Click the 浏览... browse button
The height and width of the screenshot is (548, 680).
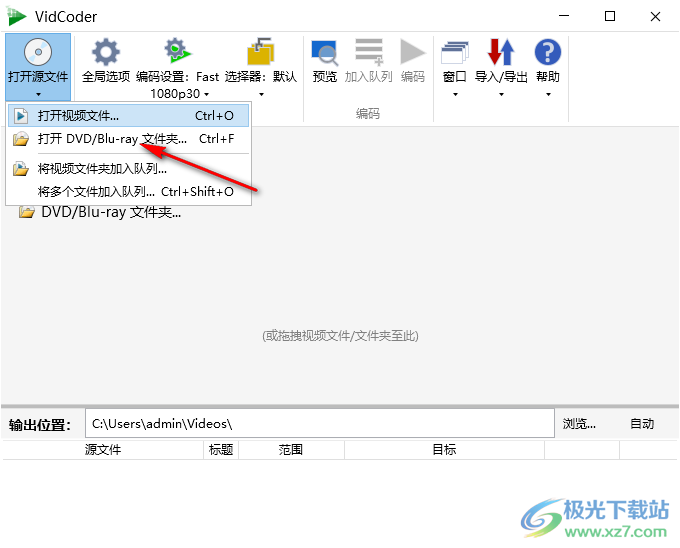tap(579, 424)
